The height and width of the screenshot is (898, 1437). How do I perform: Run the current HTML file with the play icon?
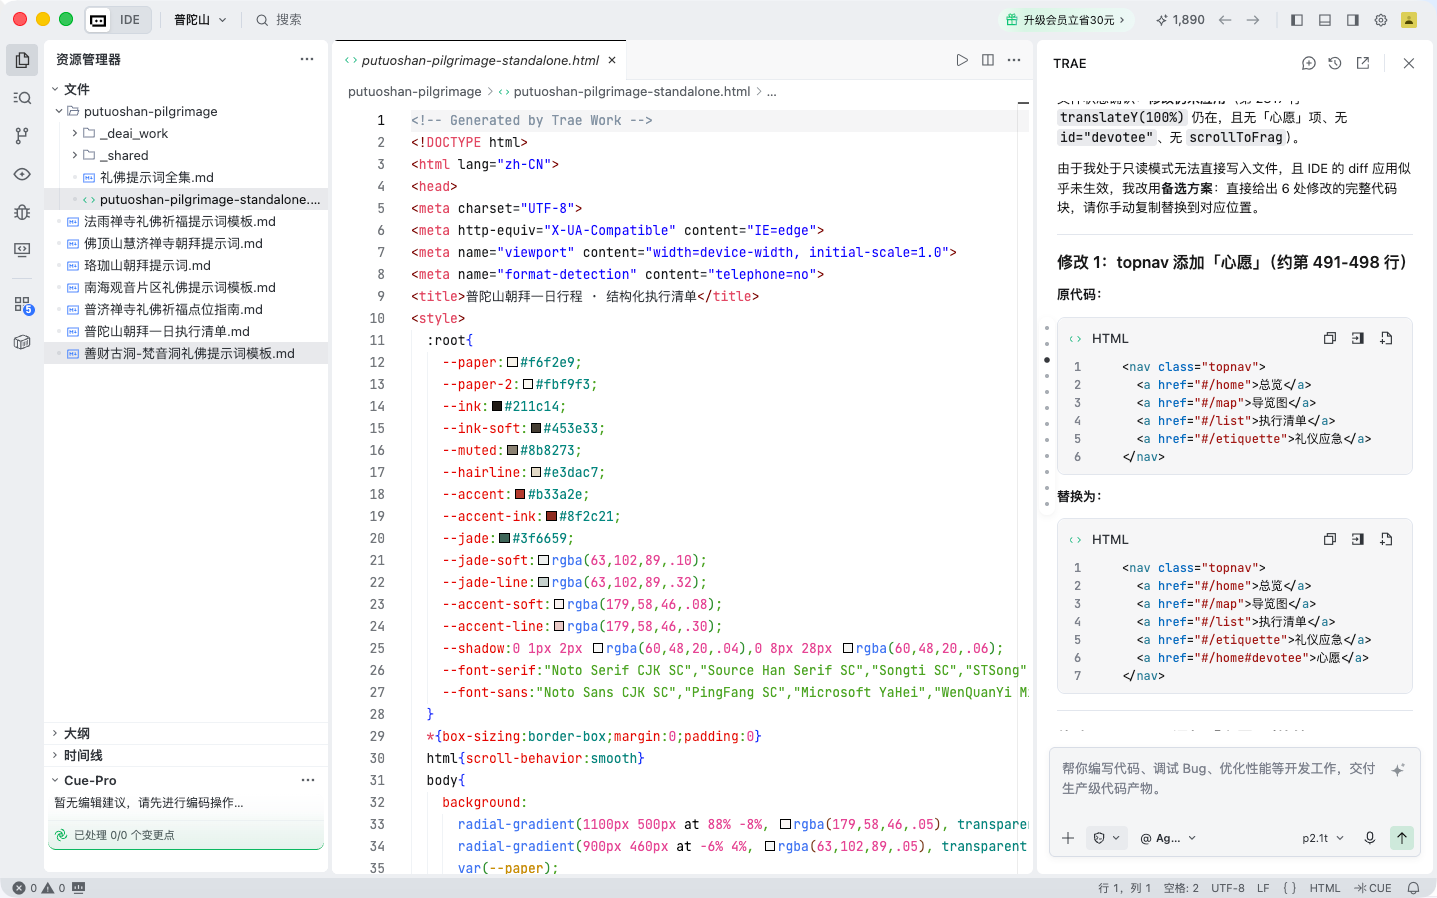[962, 60]
